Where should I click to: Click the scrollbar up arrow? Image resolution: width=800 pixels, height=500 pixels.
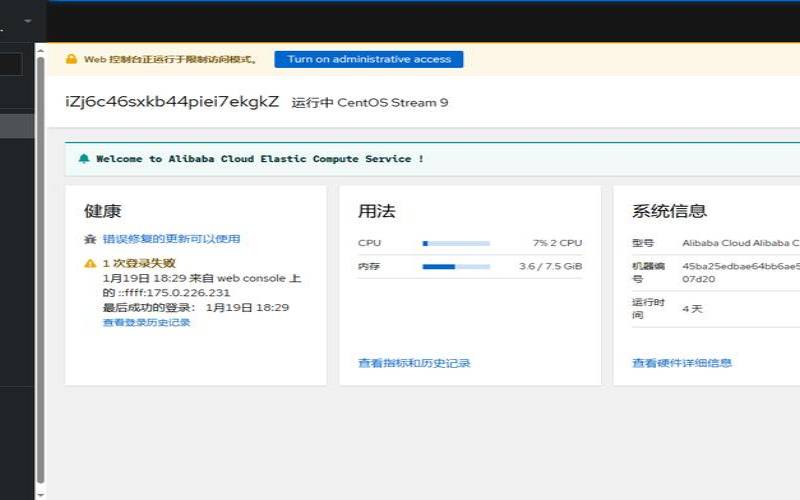pos(40,51)
